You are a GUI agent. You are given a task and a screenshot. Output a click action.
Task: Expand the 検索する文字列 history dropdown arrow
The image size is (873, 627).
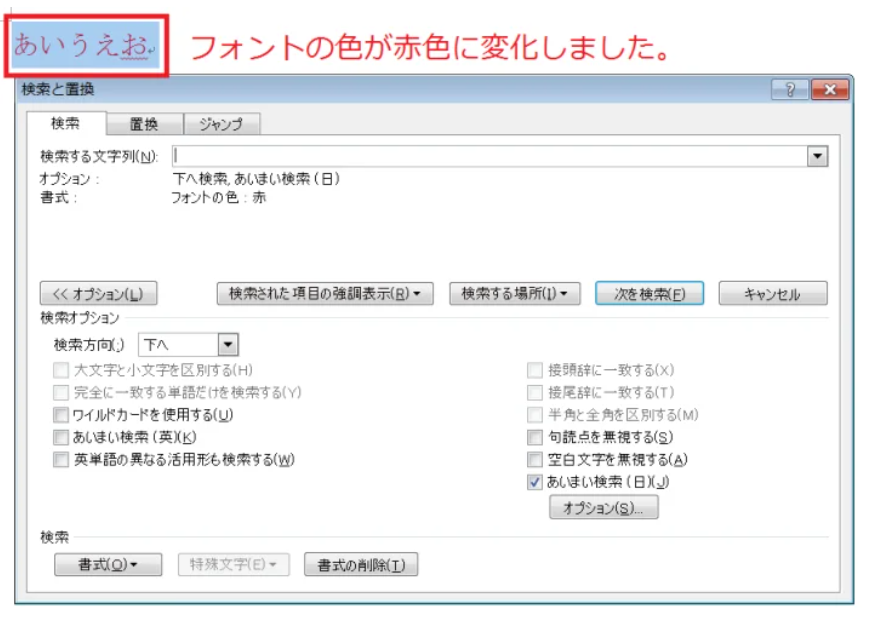pos(818,156)
